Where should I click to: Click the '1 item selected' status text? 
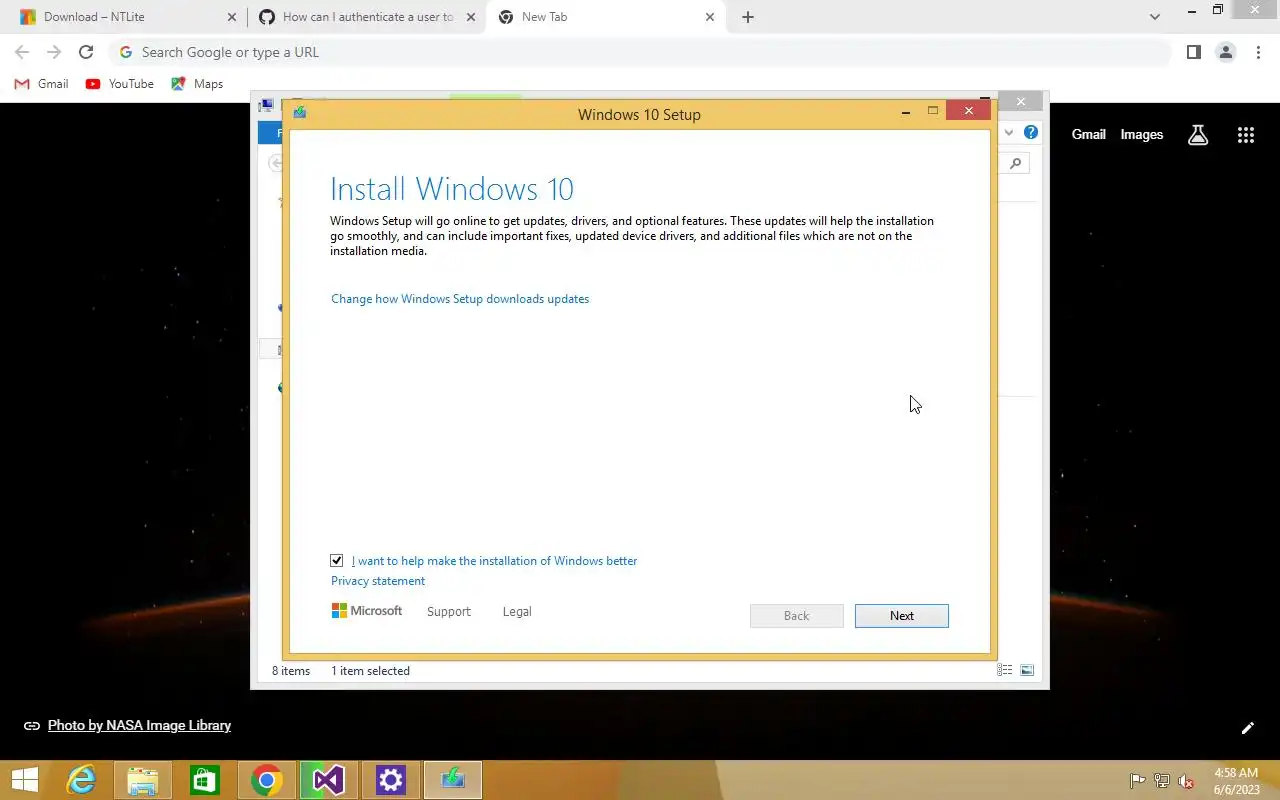[370, 671]
